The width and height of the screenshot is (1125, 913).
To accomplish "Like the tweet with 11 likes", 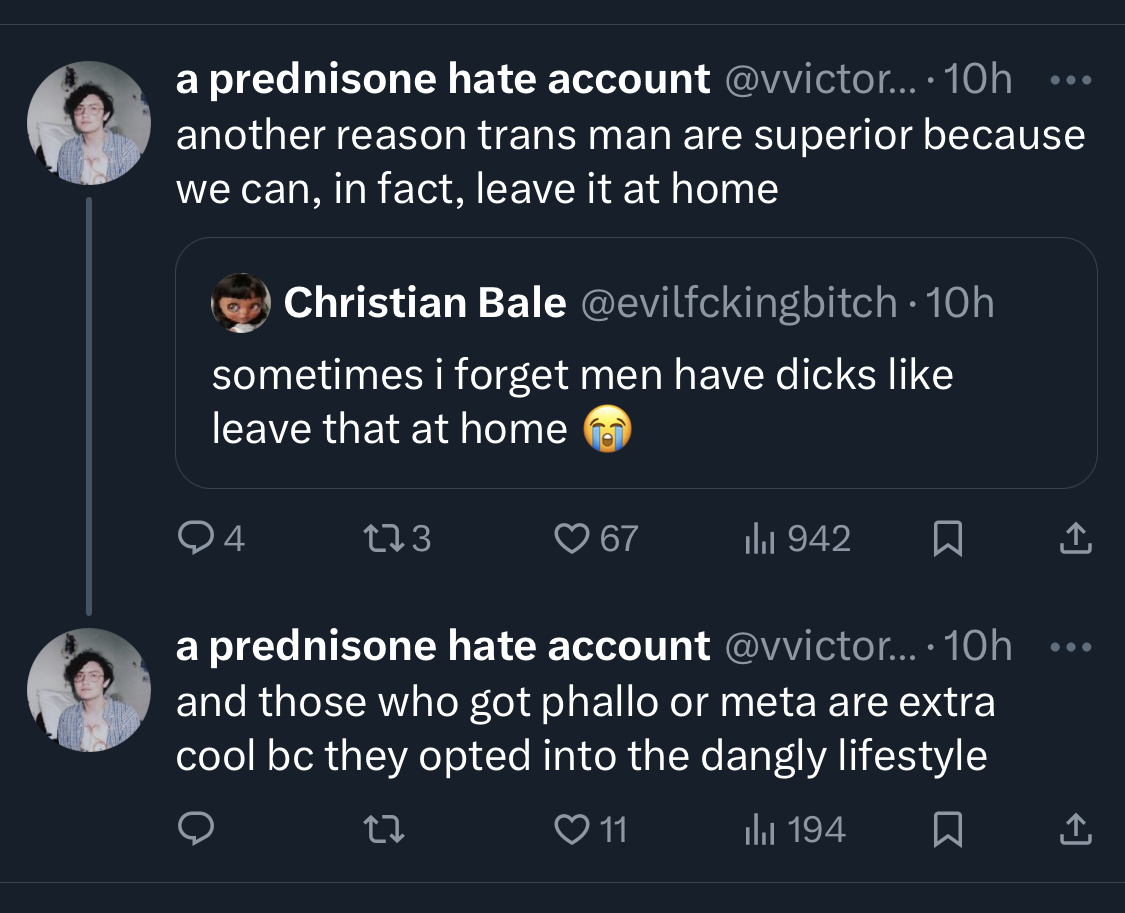I will (591, 829).
